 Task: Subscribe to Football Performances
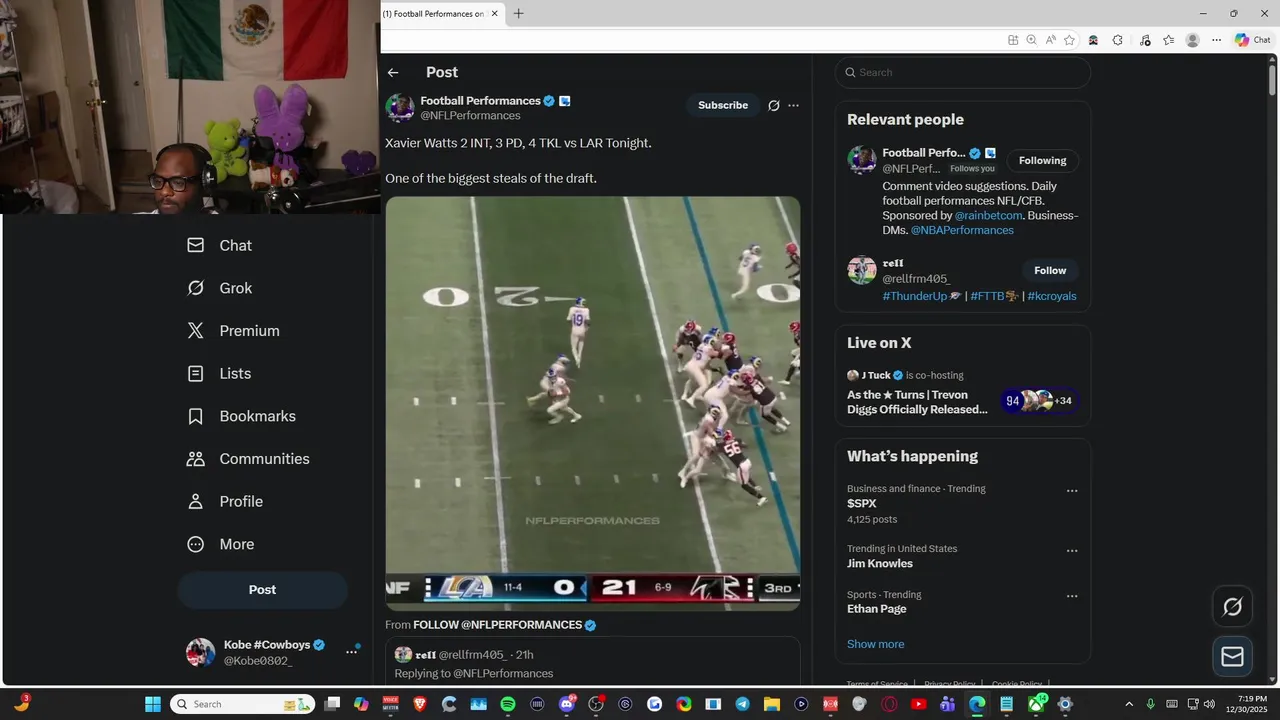(x=722, y=105)
